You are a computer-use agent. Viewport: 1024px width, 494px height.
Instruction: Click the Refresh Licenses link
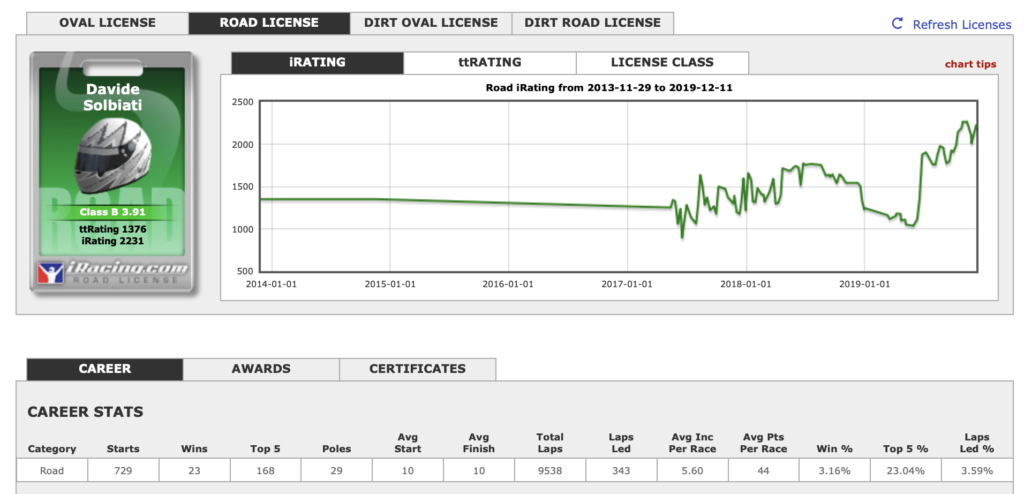click(x=961, y=25)
